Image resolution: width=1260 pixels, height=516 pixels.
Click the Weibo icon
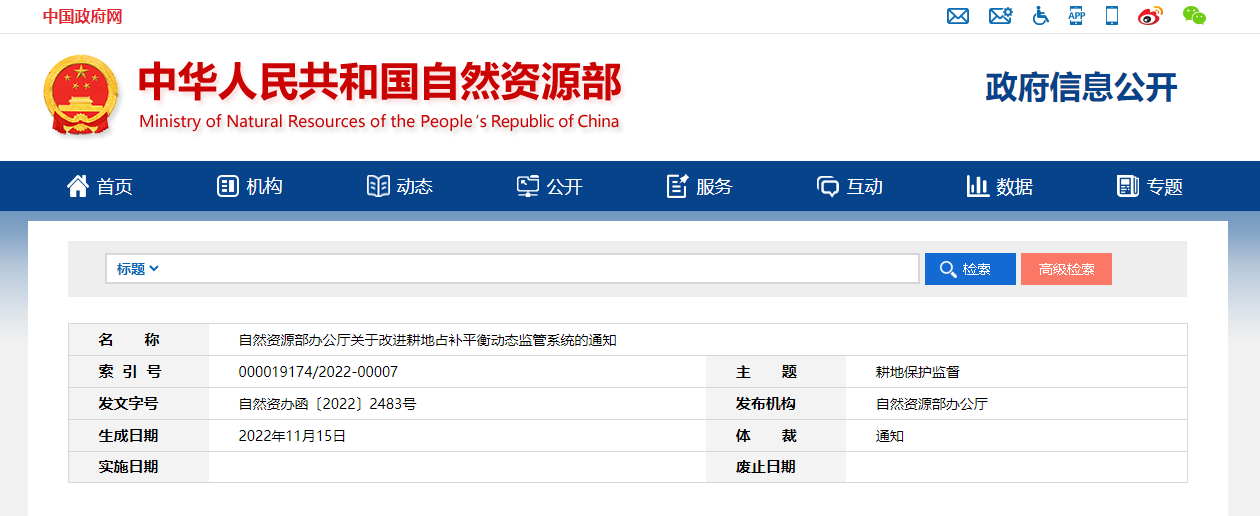point(1150,16)
